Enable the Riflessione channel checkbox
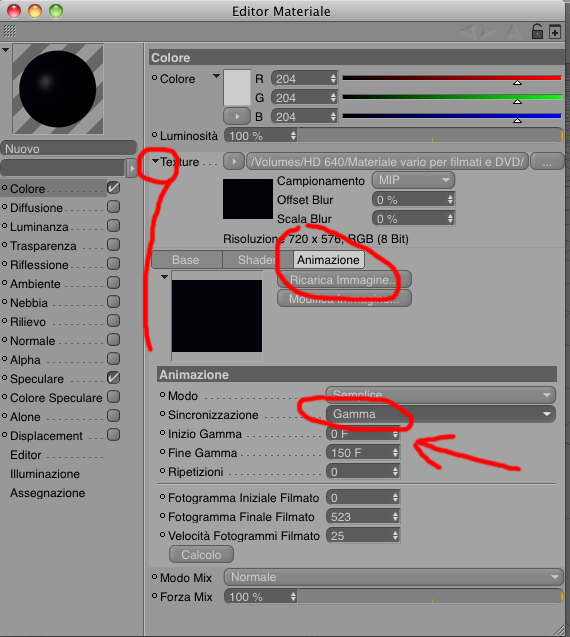The image size is (570, 637). click(113, 264)
